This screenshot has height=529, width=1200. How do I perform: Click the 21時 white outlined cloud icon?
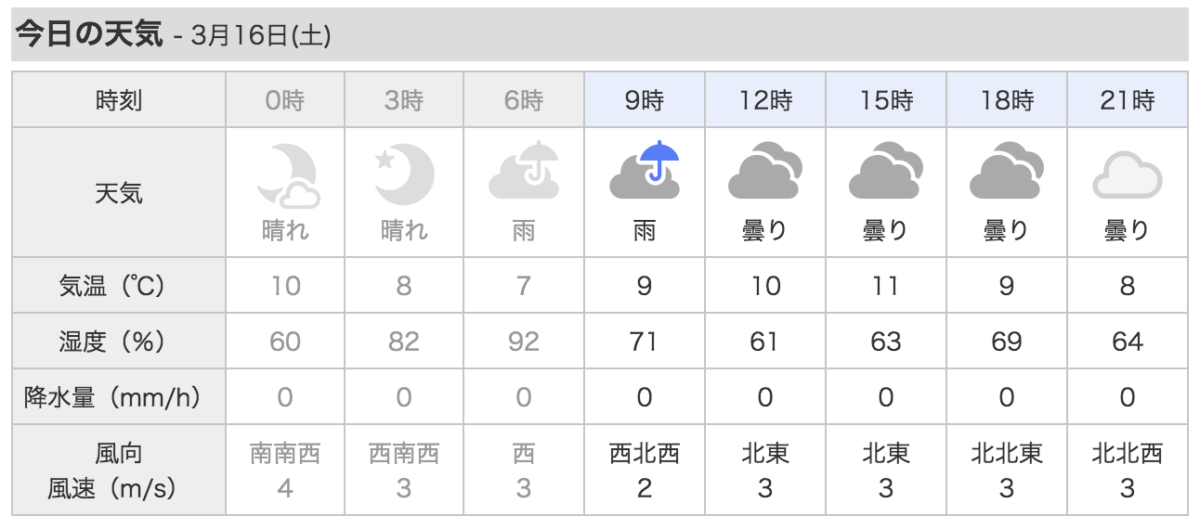(x=1127, y=178)
